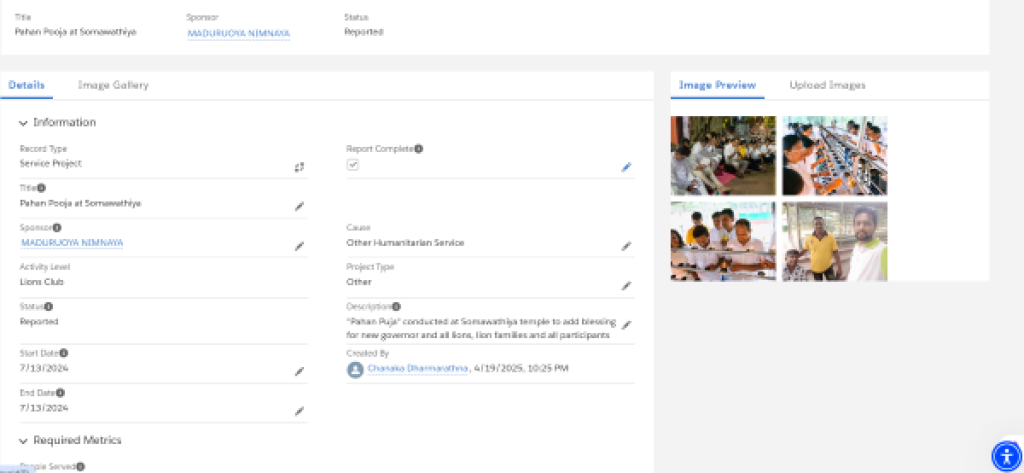Edit the Description pencil icon
The image size is (1024, 473).
tap(626, 325)
